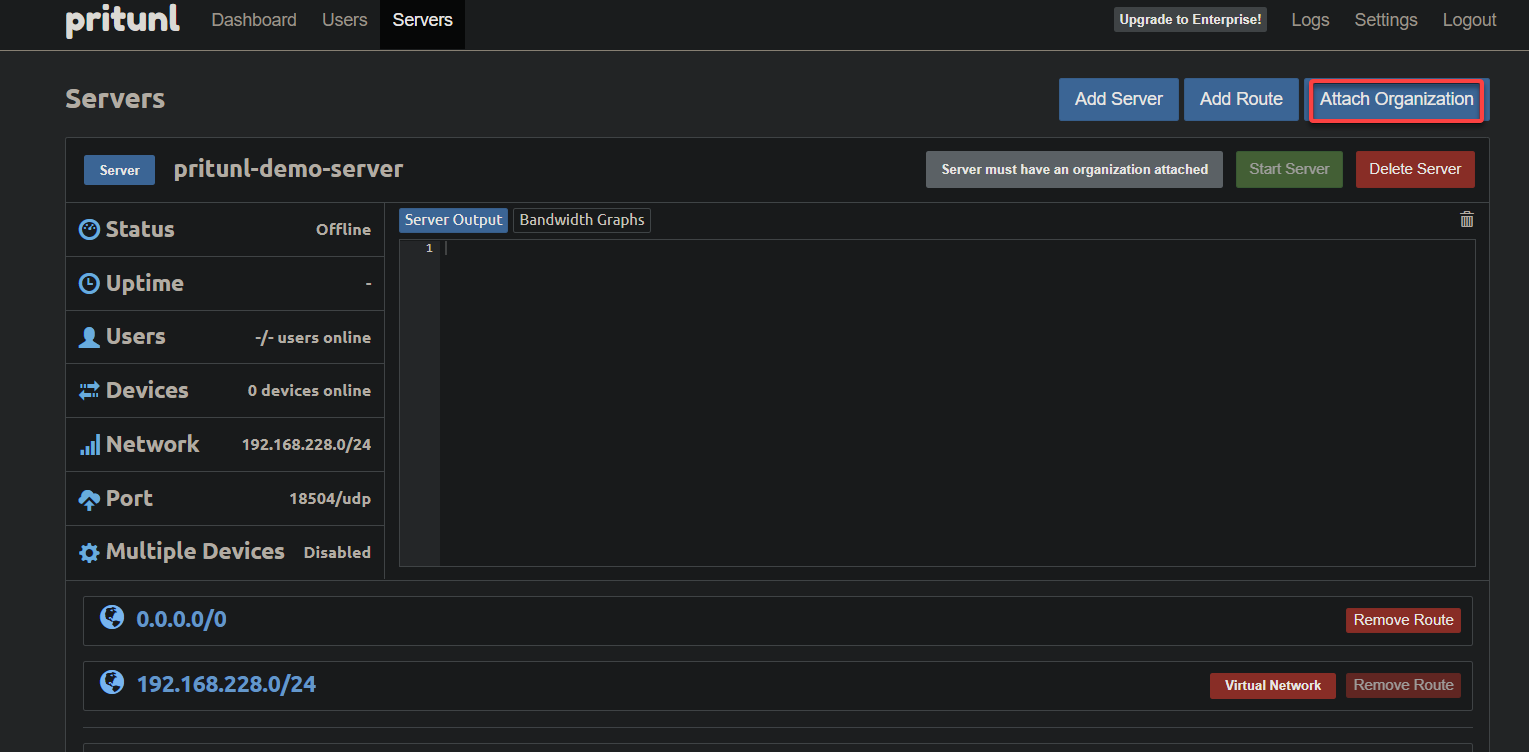This screenshot has width=1529, height=752.
Task: Switch to the Bandwidth Graphs tab
Action: coord(582,220)
